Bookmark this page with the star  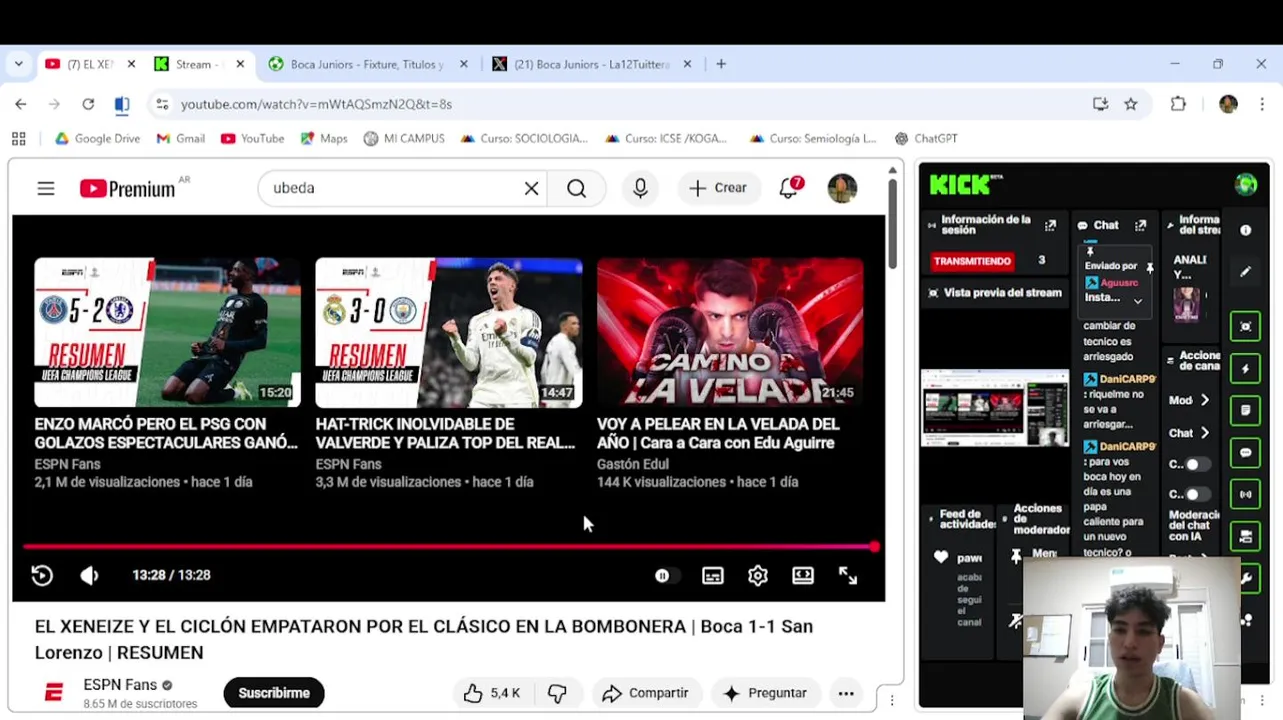(x=1131, y=104)
